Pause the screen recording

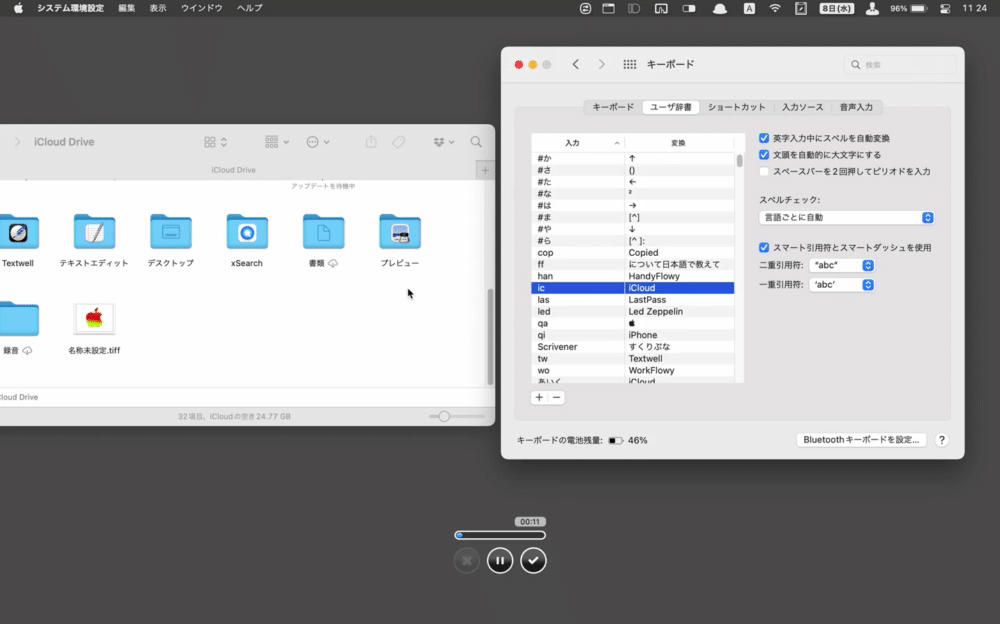coord(500,561)
